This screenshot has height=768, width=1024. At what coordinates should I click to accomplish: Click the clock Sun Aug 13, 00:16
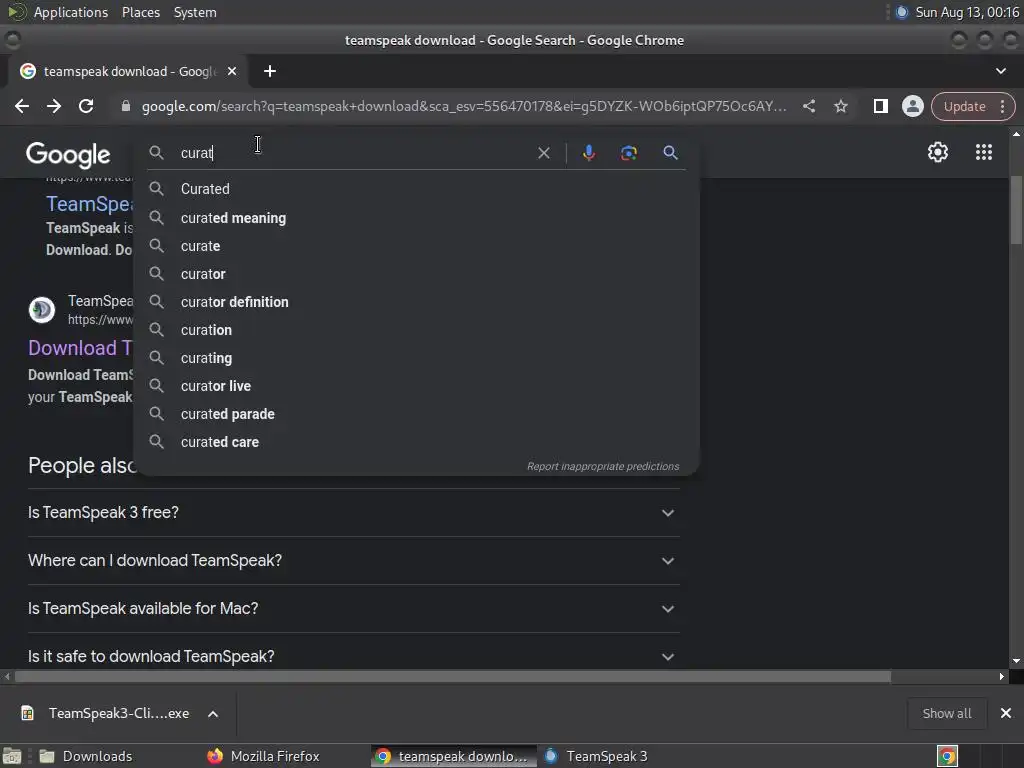(x=967, y=12)
